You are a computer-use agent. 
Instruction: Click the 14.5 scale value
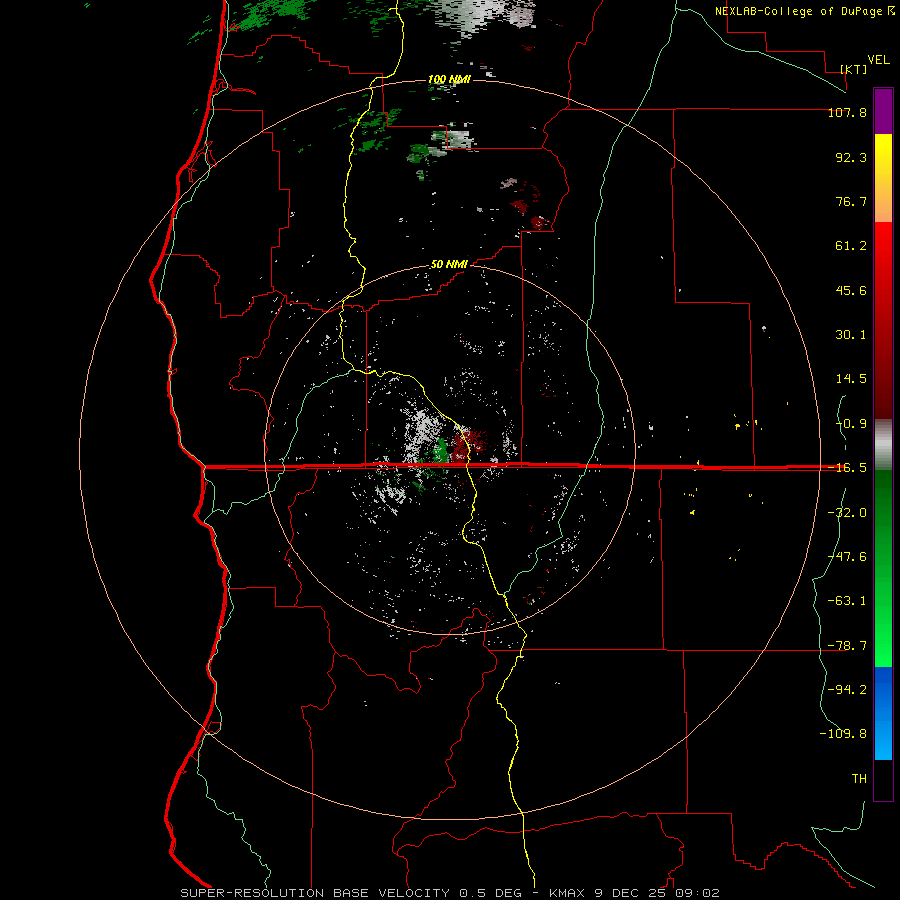851,379
